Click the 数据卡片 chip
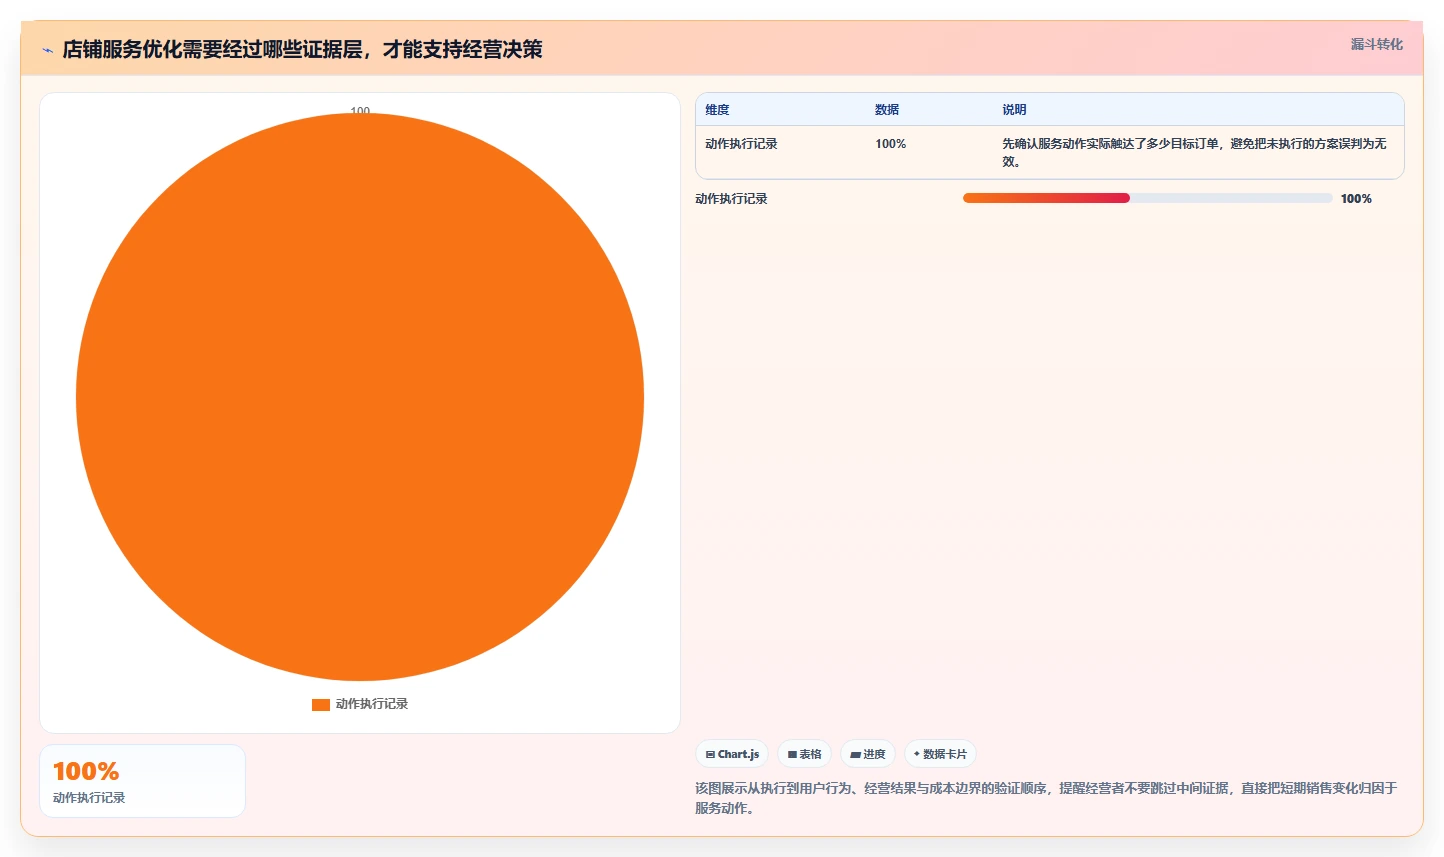The height and width of the screenshot is (857, 1444). pyautogui.click(x=940, y=754)
